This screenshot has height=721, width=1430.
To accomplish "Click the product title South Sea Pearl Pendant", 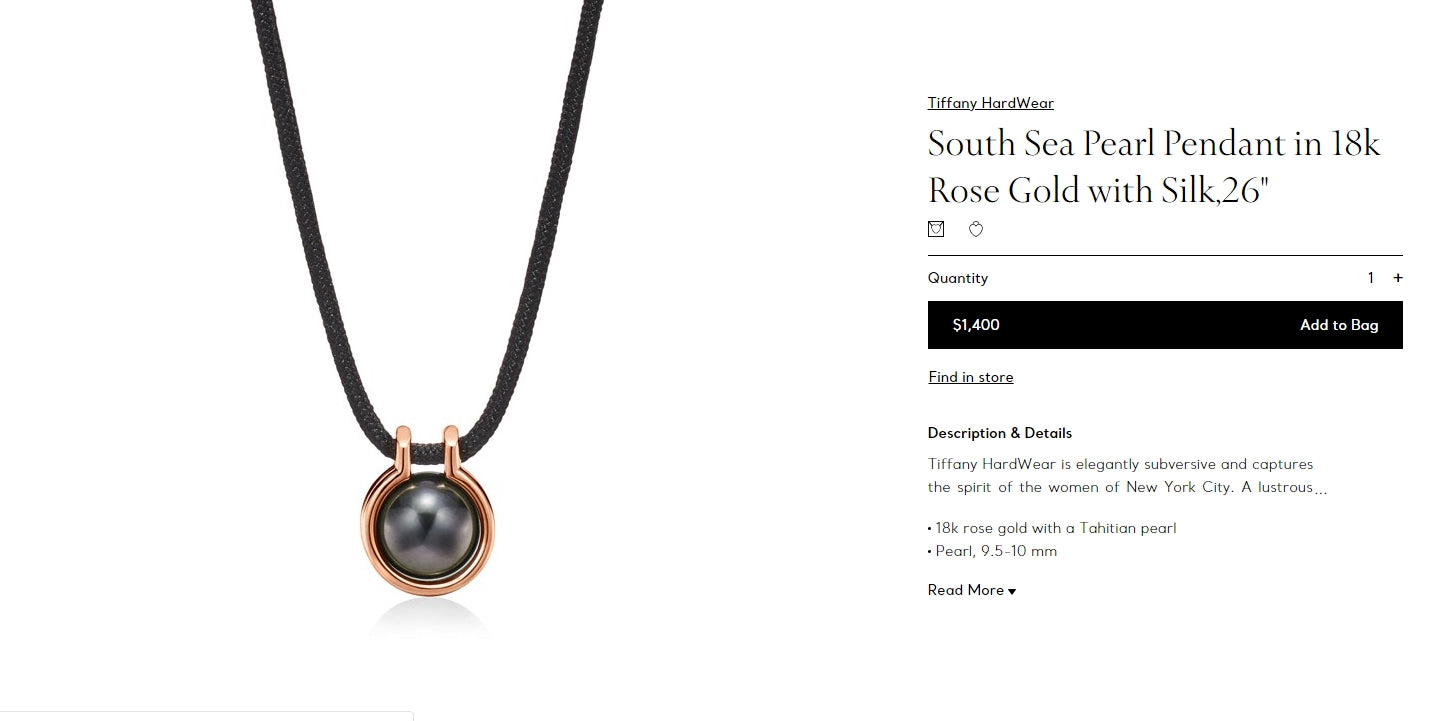I will pyautogui.click(x=1154, y=166).
